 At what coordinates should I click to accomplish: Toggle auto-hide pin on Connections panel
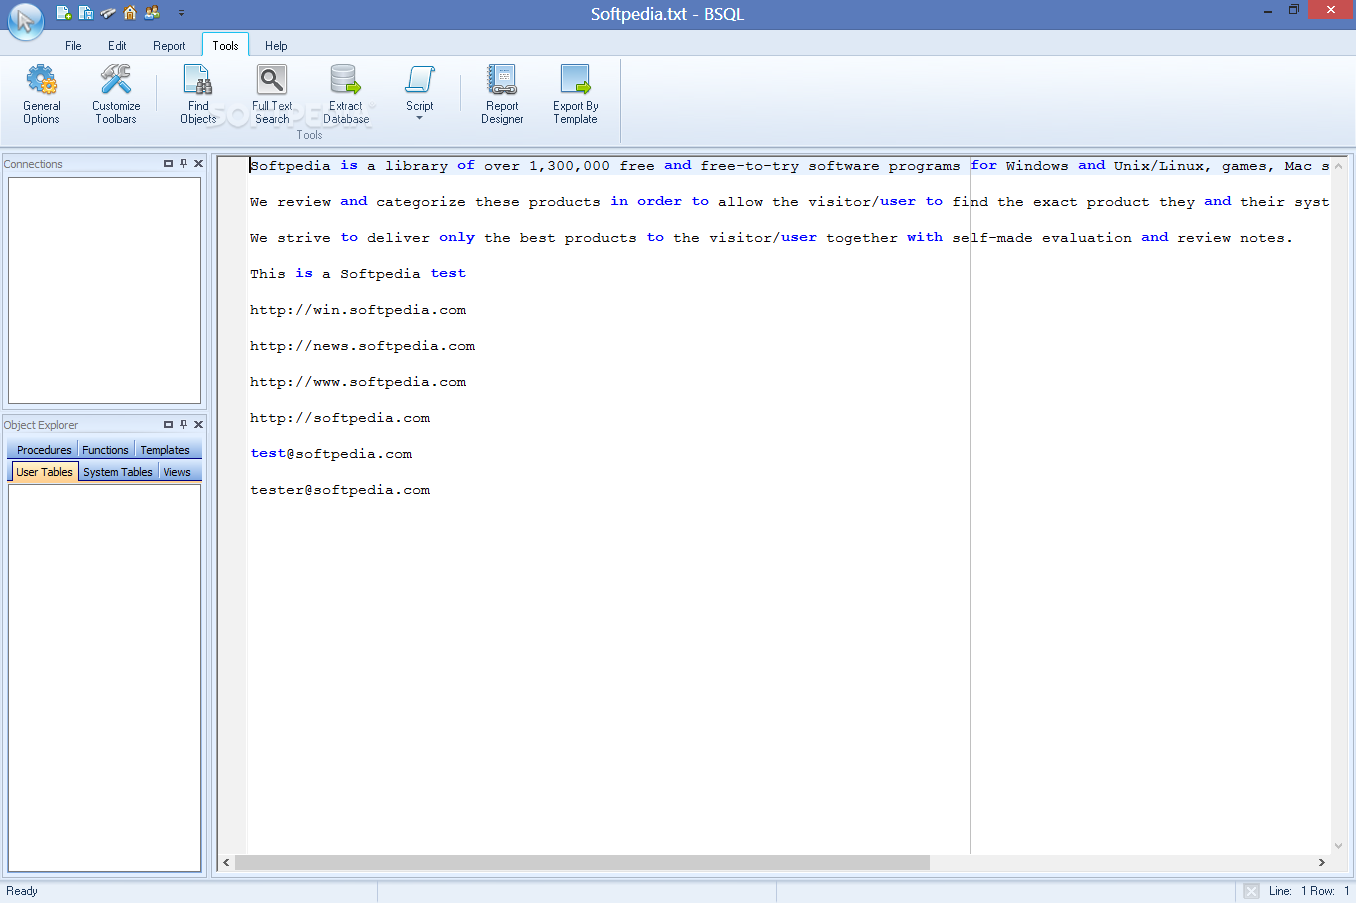[x=183, y=163]
